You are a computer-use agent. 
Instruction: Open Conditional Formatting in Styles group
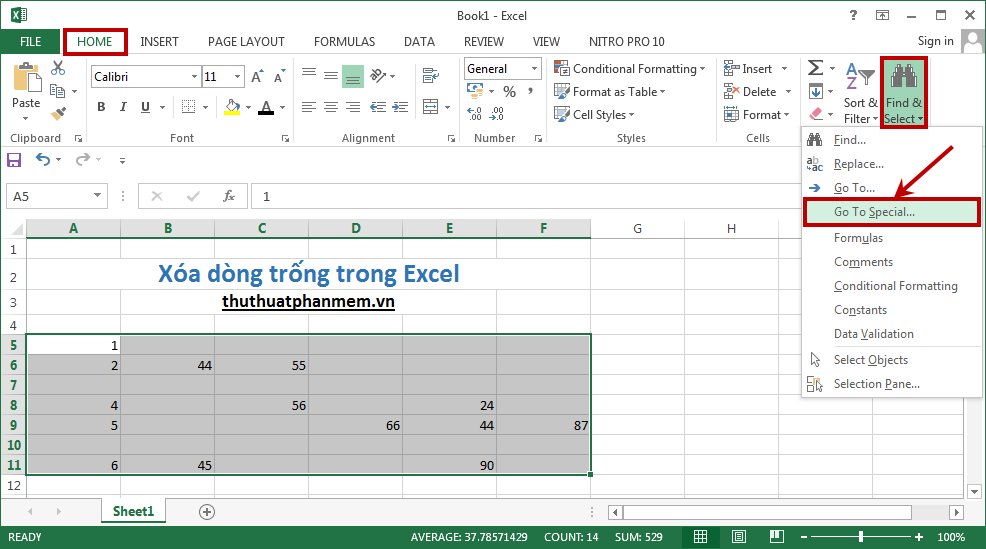[629, 69]
